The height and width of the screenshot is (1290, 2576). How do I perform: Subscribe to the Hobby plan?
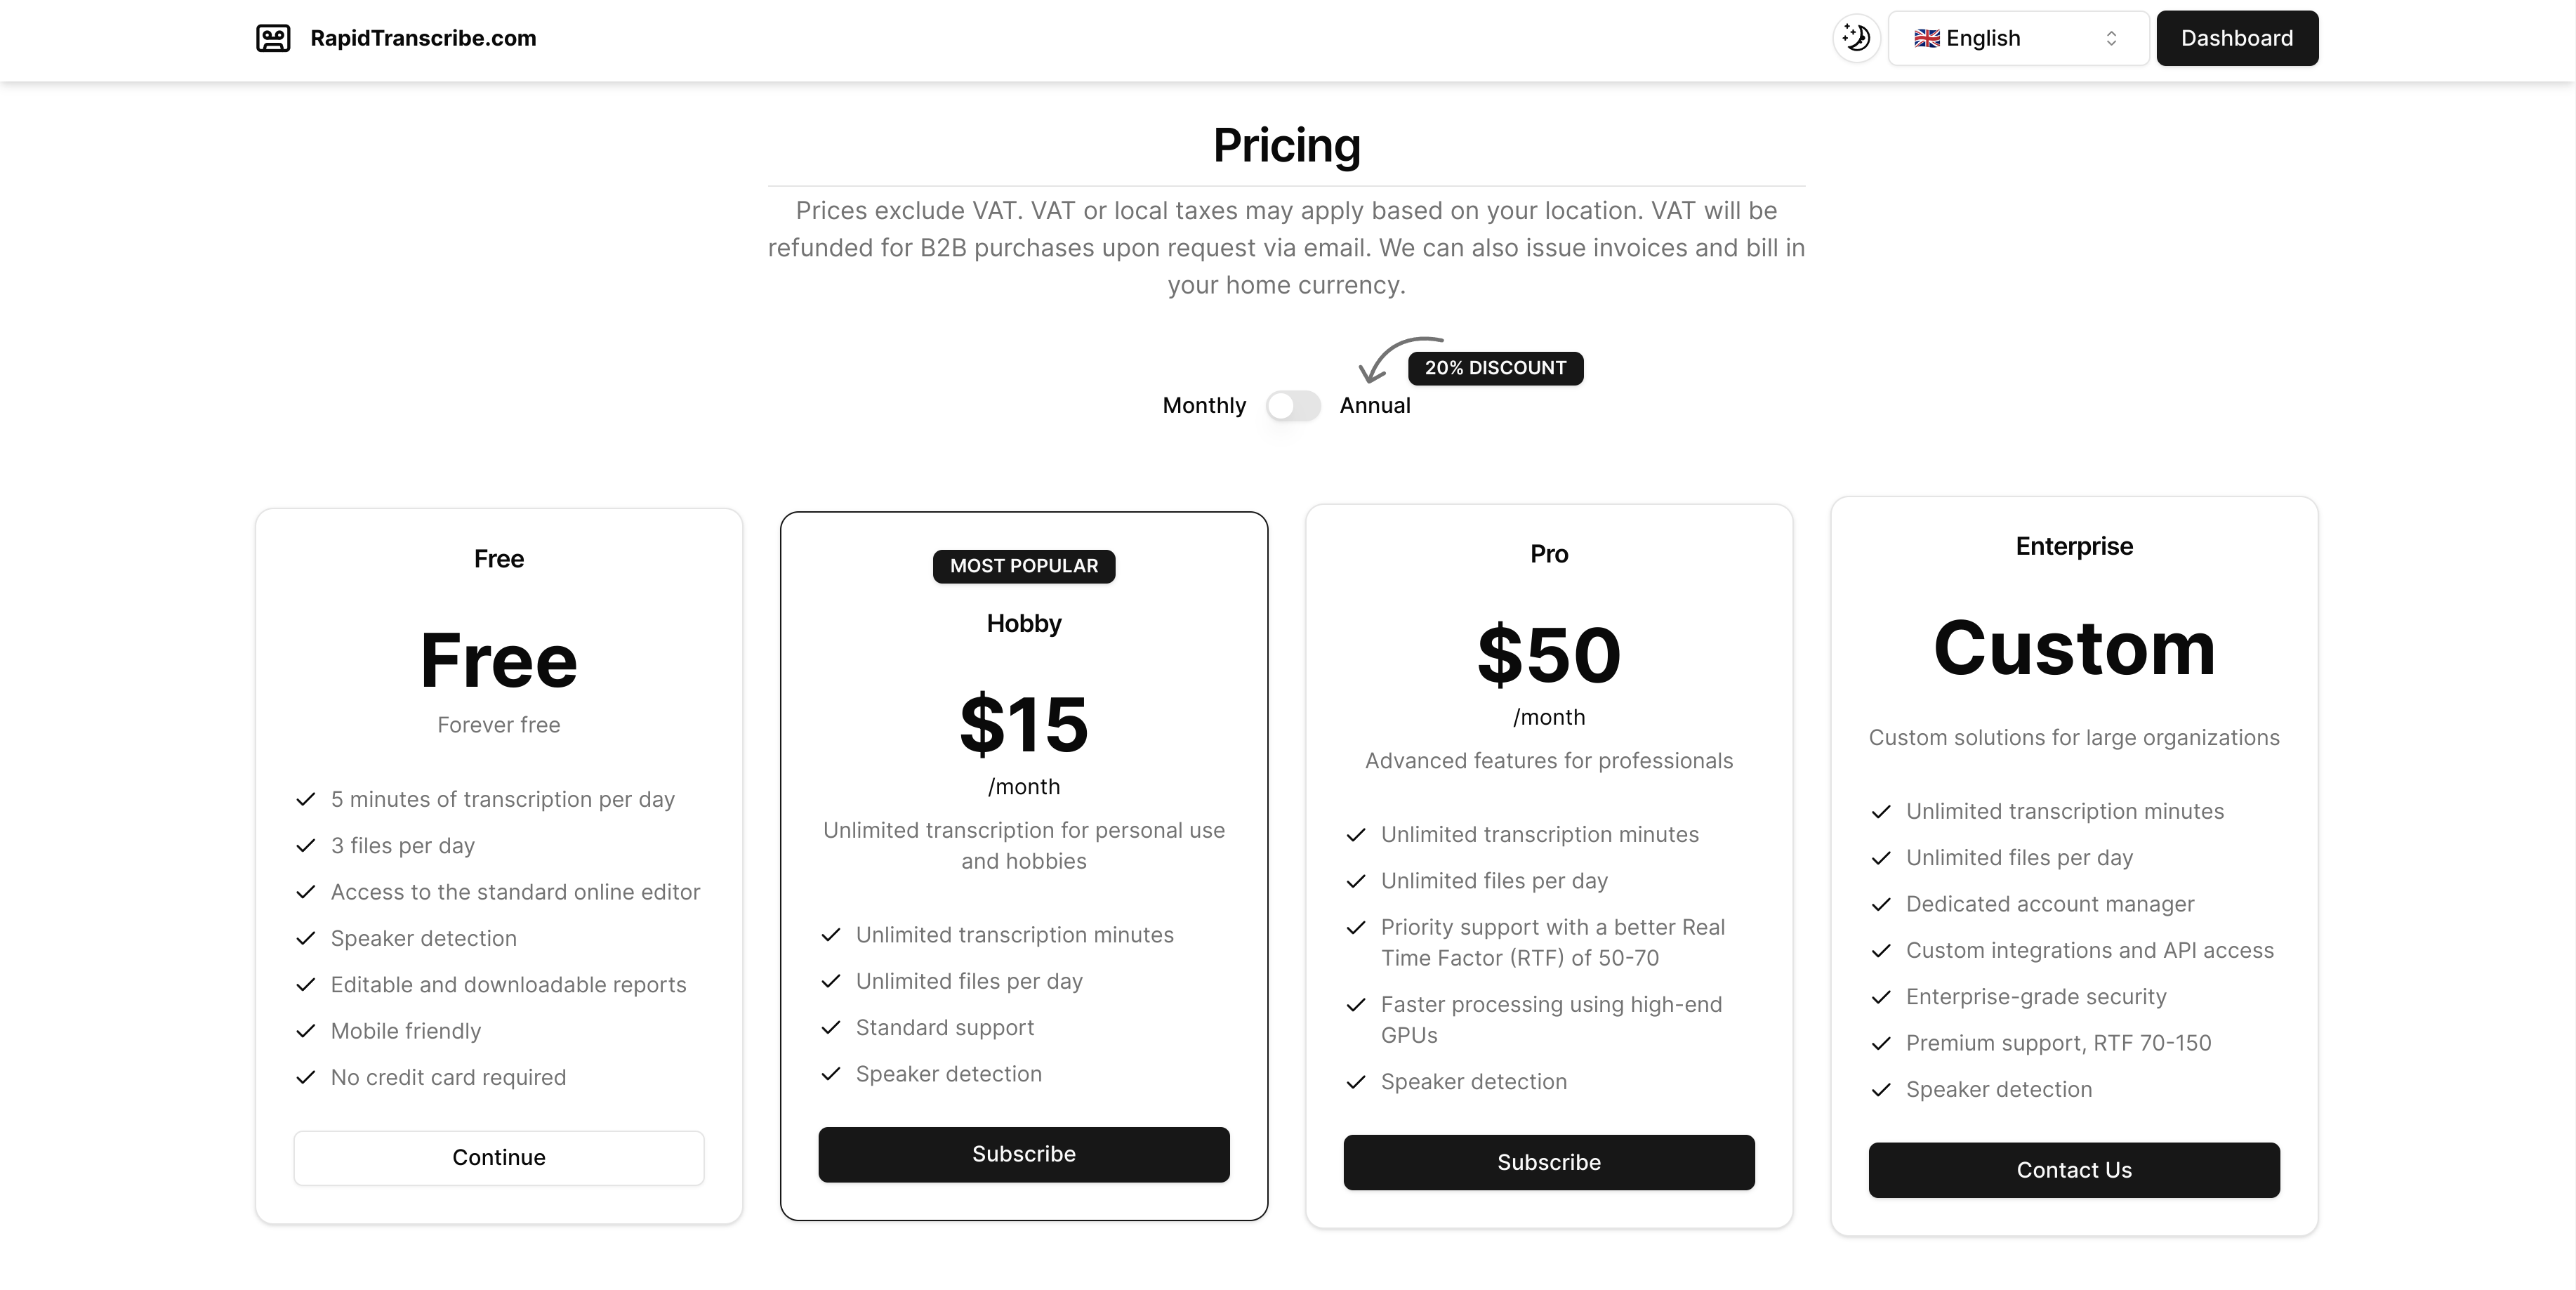tap(1024, 1155)
